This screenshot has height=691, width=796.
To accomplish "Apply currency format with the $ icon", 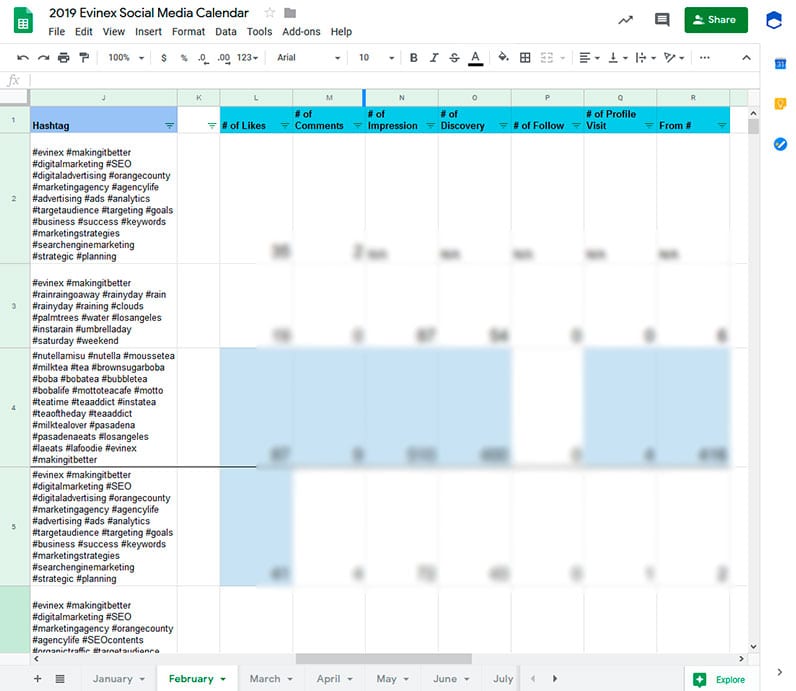I will click(x=163, y=58).
